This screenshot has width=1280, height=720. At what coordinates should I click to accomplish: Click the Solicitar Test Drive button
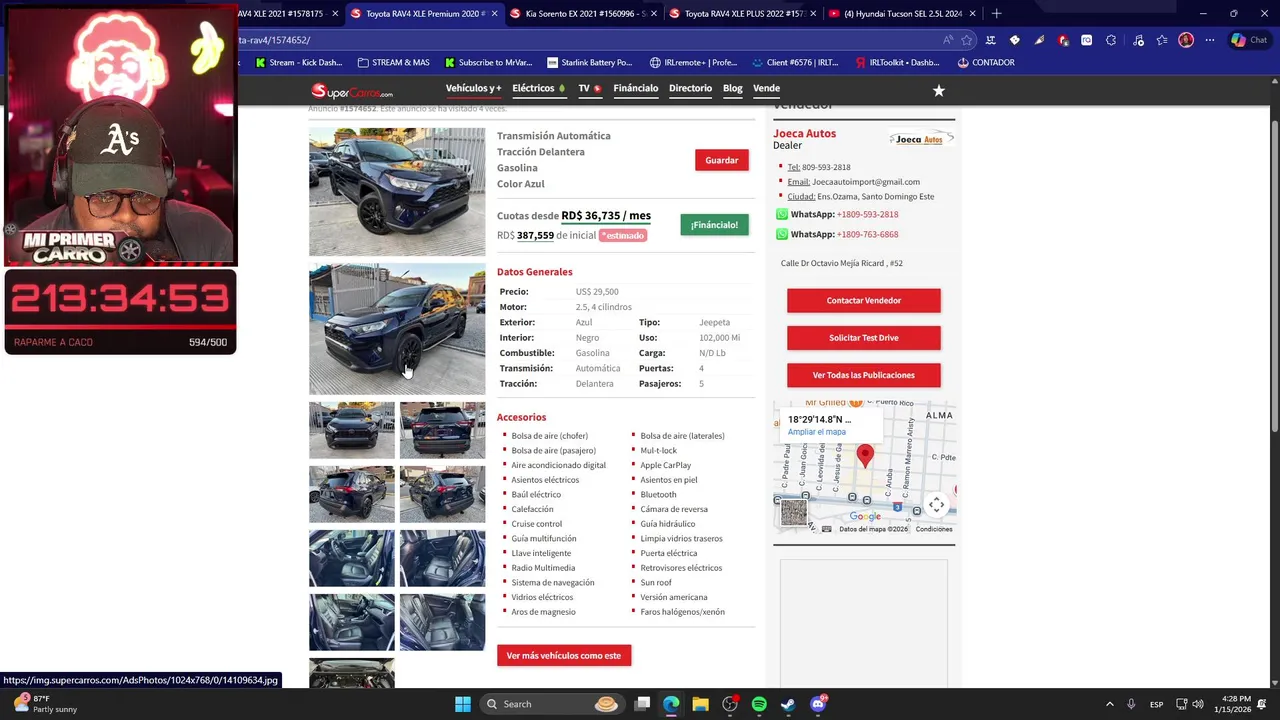click(864, 338)
